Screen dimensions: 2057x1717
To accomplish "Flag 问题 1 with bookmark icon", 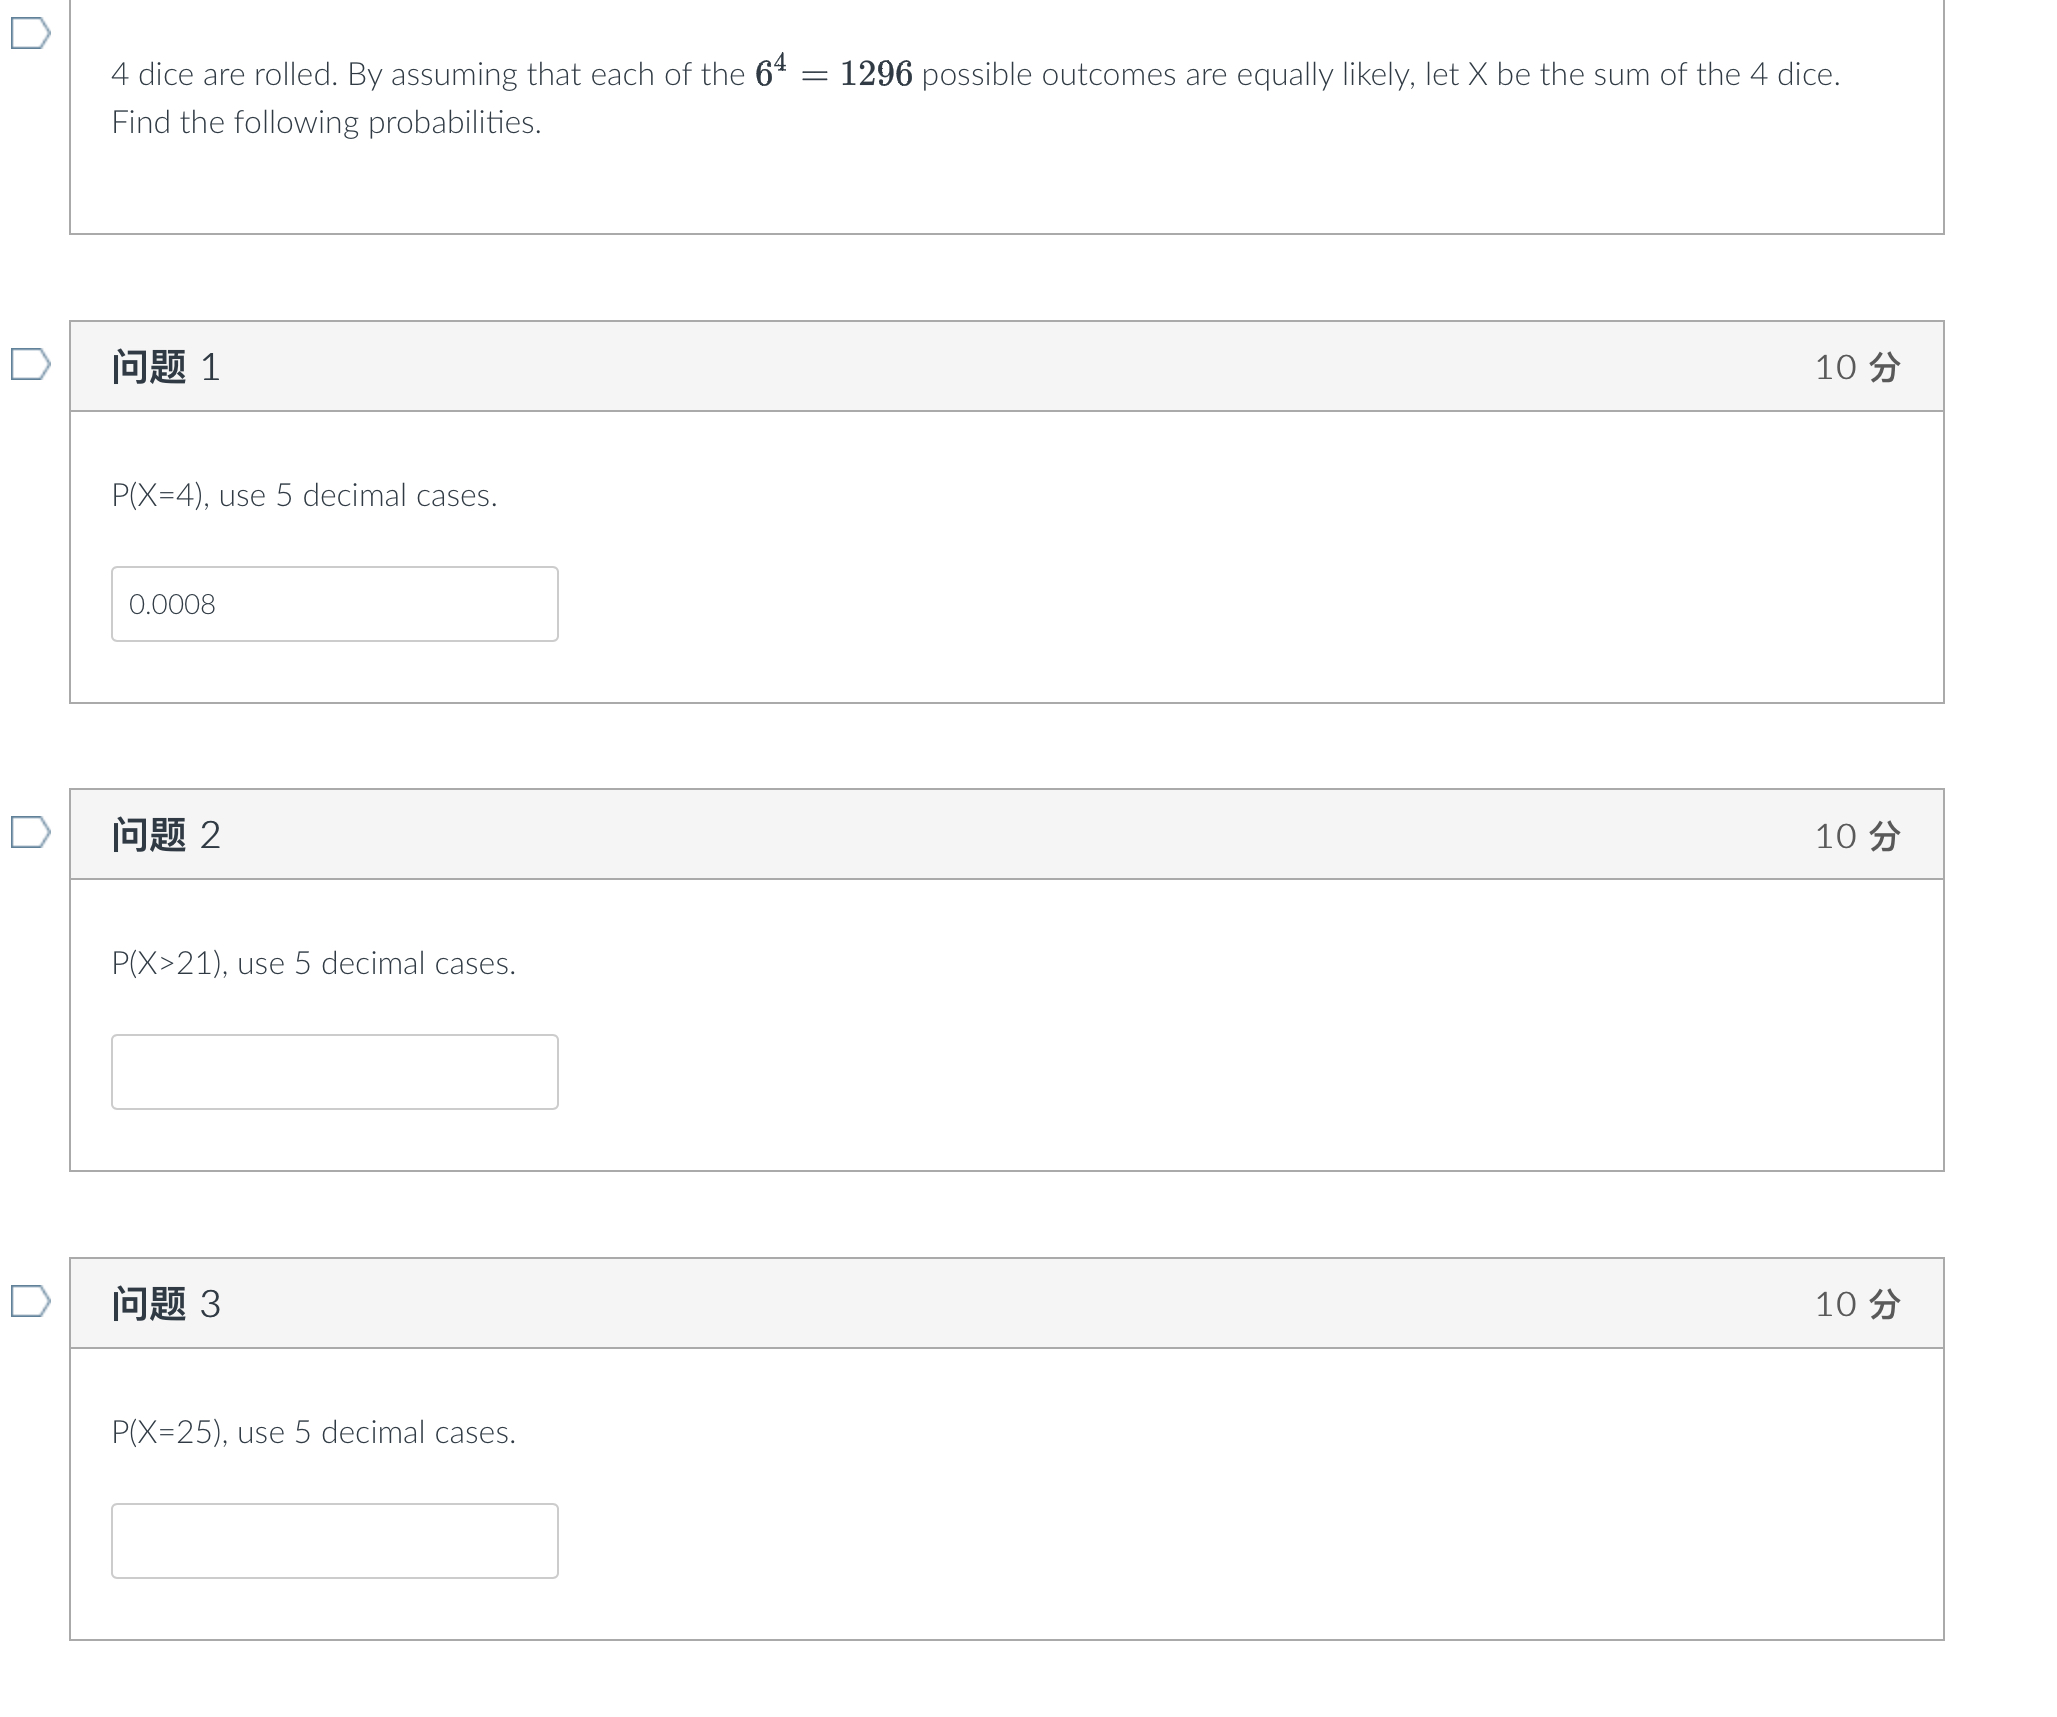I will click(x=30, y=364).
